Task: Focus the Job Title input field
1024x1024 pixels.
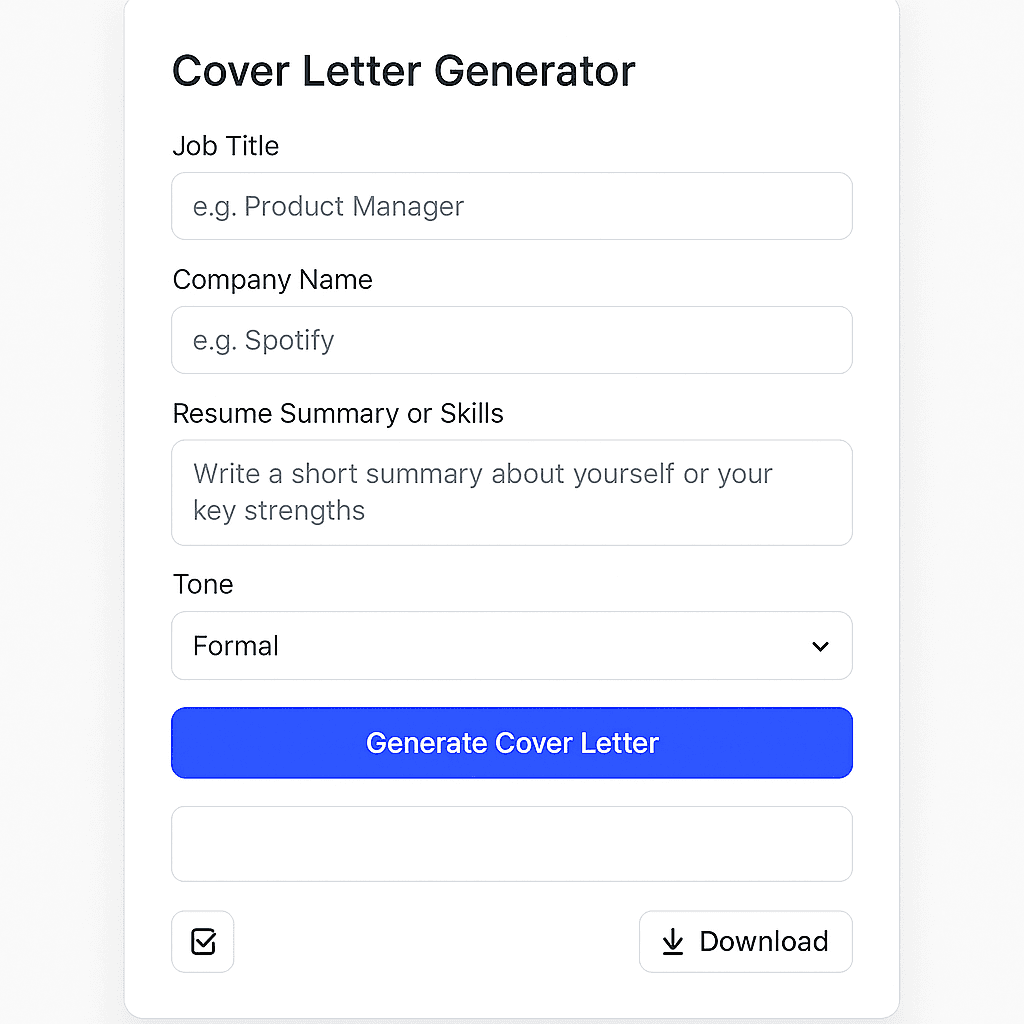Action: 512,206
